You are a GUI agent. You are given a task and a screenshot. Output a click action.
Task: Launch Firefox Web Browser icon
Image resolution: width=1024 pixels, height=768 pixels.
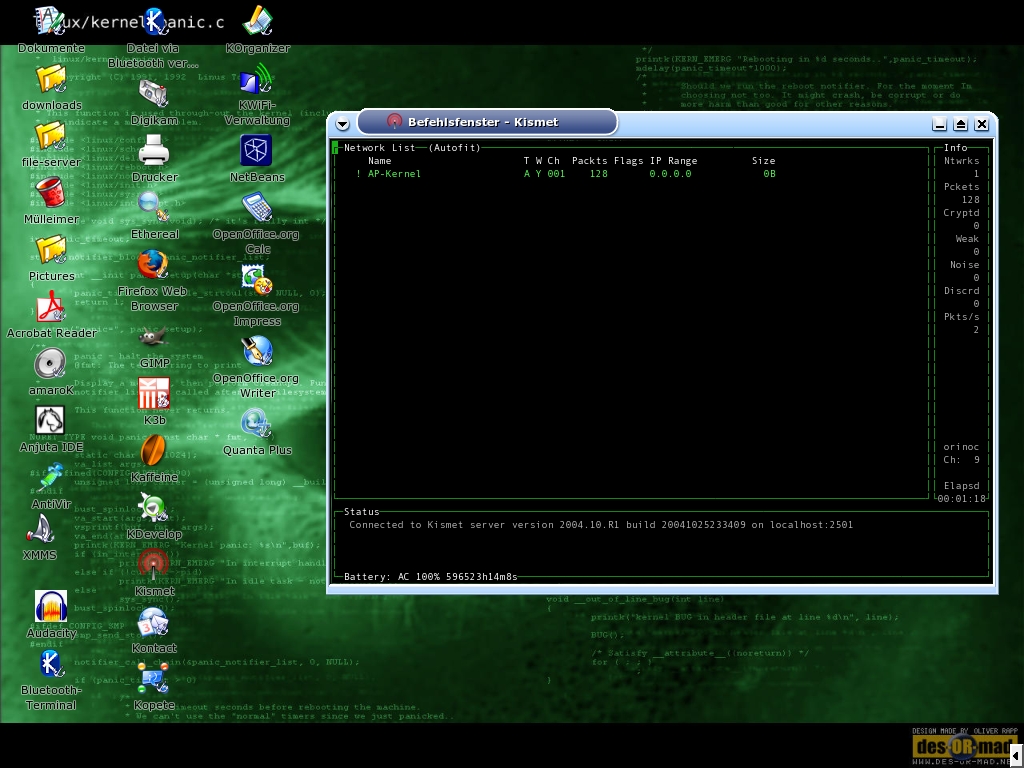pyautogui.click(x=154, y=264)
